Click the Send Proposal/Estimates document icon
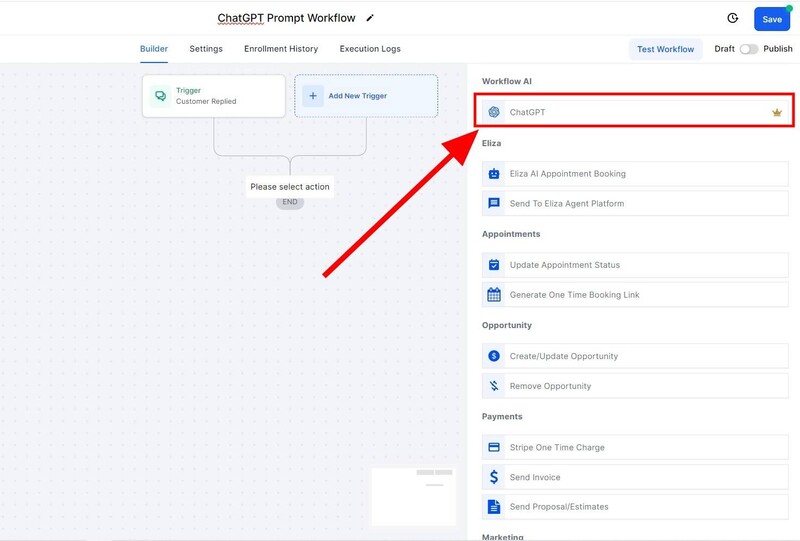Screen dimensions: 800x541 click(494, 506)
